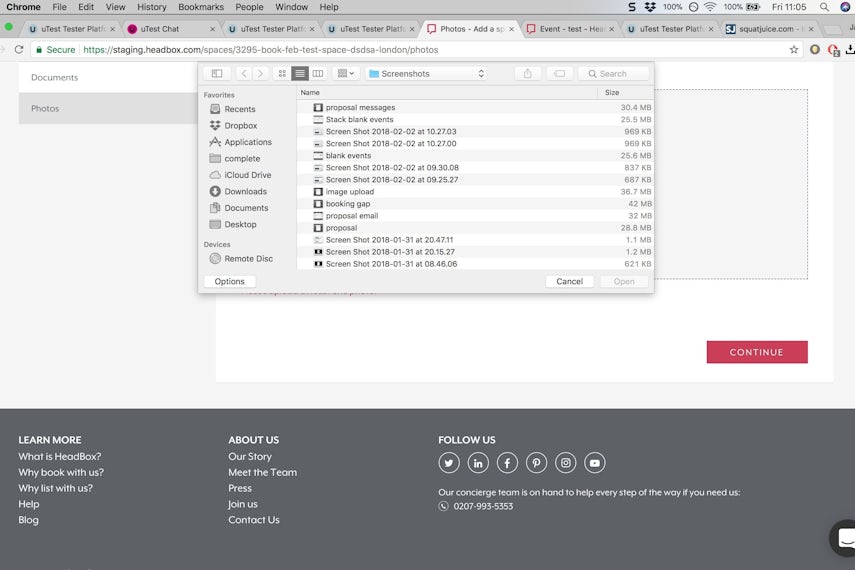Open the LinkedIn social icon
The image size is (855, 570).
478,463
